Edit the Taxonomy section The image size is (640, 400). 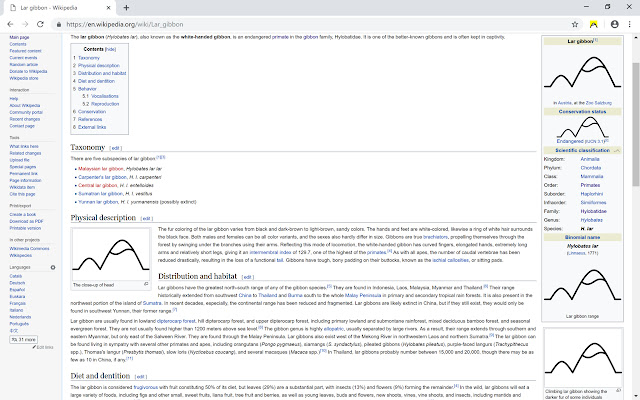click(116, 148)
